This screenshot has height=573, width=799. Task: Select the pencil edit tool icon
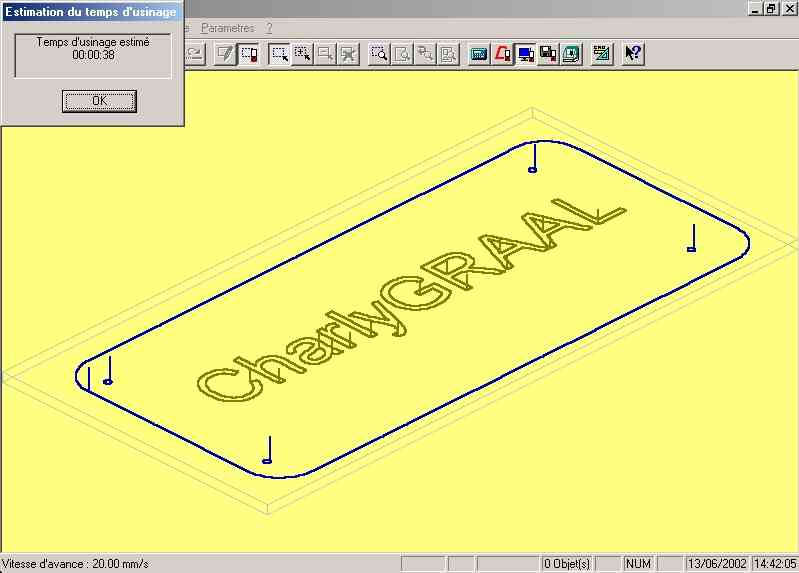226,54
